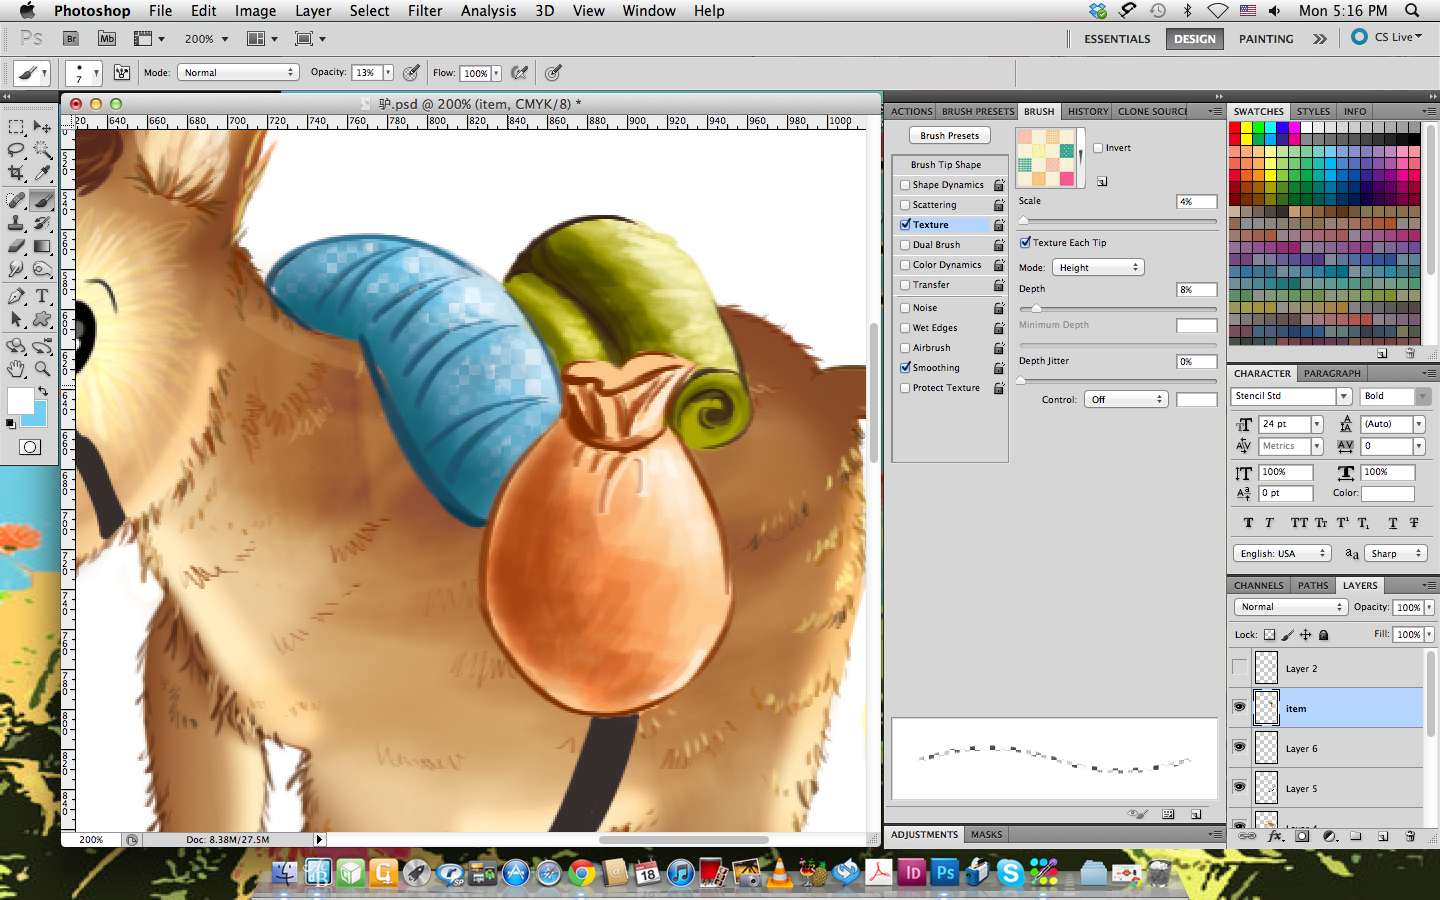Hide the item layer
1440x900 pixels.
pos(1239,707)
